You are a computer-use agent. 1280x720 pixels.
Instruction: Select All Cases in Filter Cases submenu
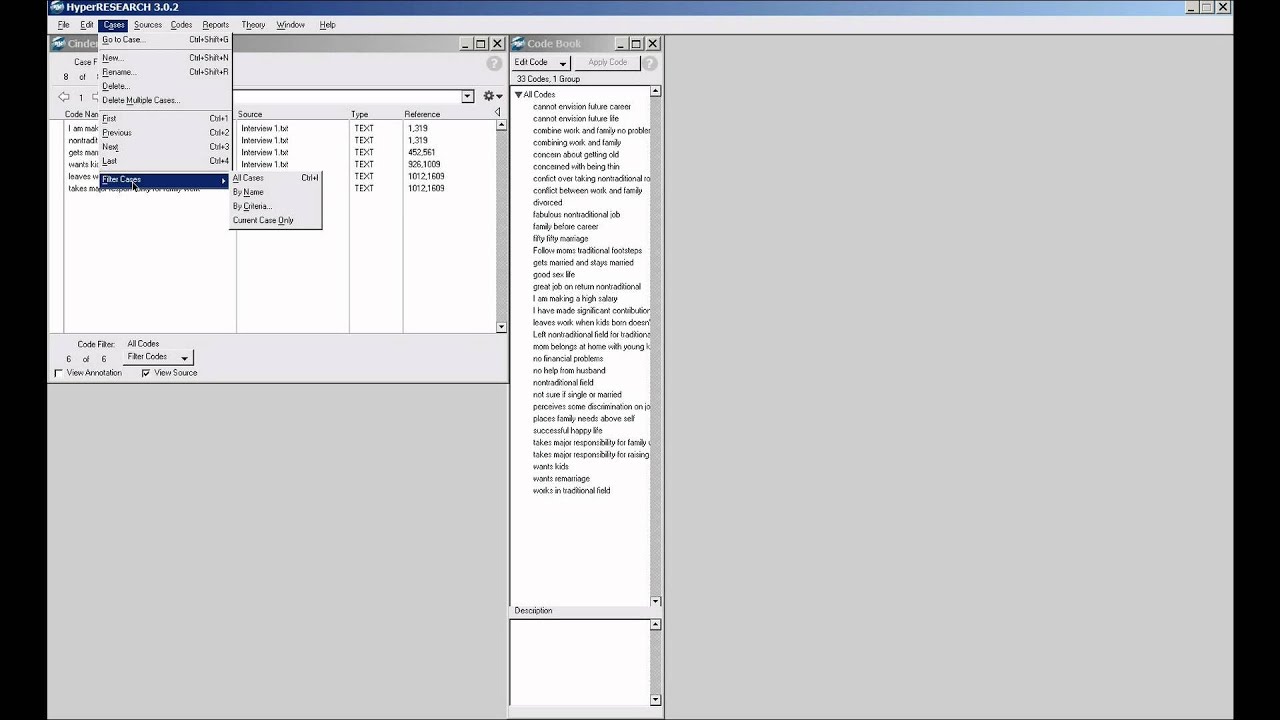(x=276, y=178)
